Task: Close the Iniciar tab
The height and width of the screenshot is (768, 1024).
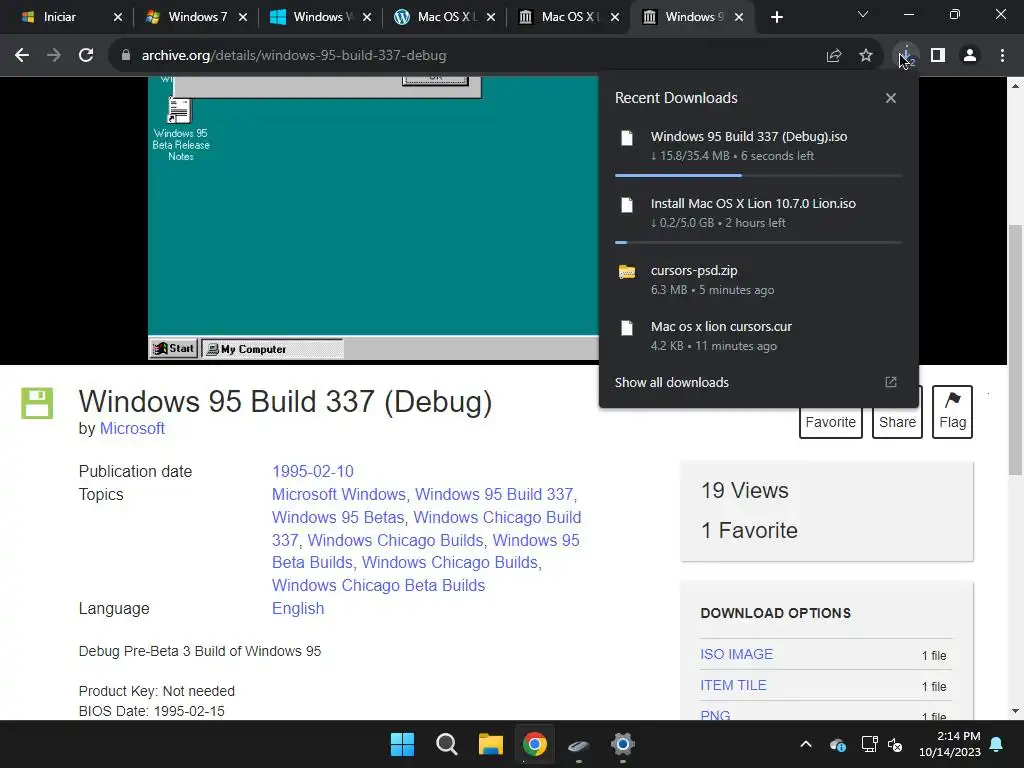Action: [118, 17]
